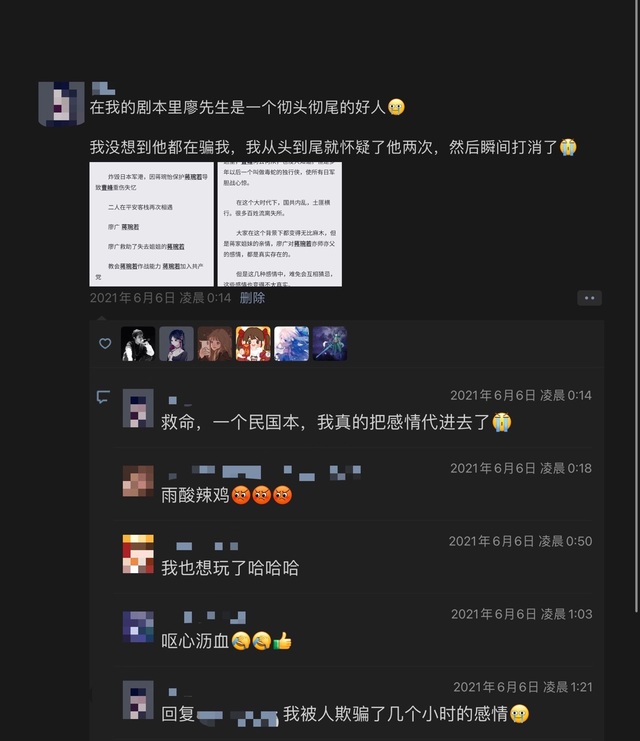Click the dark purple starry liker avatar
Image resolution: width=640 pixels, height=741 pixels.
[x=329, y=344]
